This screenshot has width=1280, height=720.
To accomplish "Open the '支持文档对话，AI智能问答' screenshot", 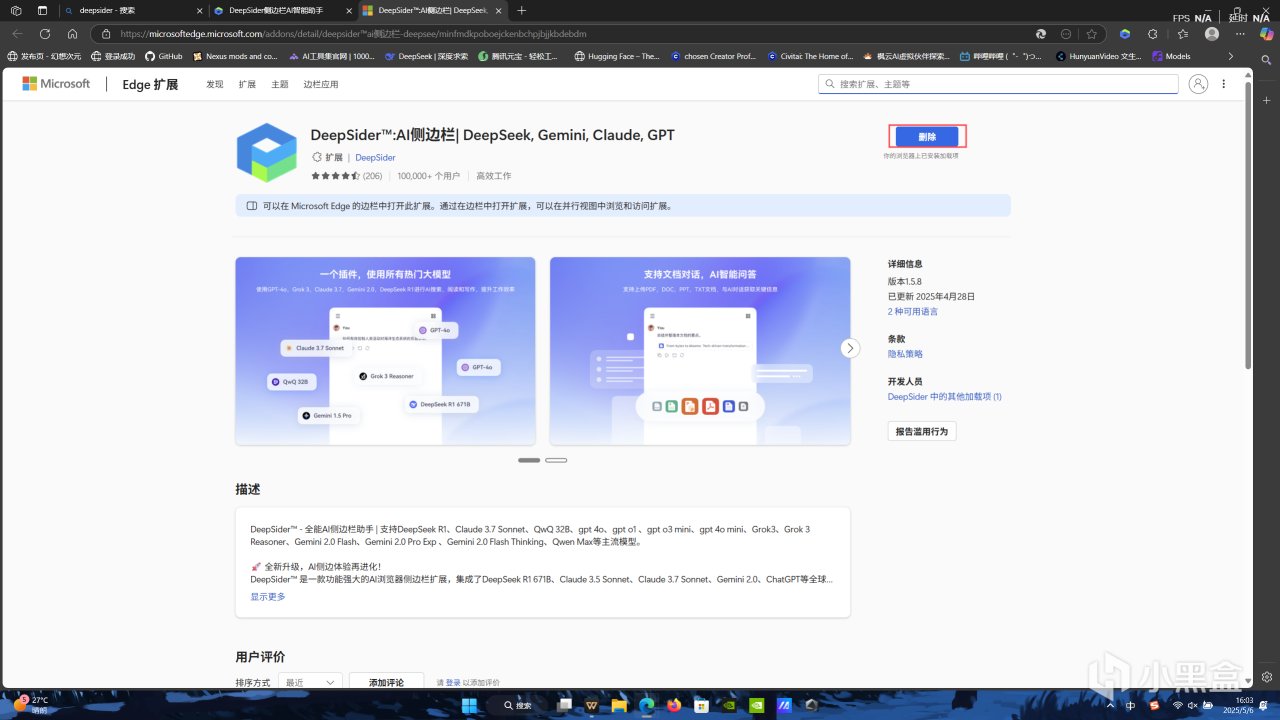I will 700,351.
